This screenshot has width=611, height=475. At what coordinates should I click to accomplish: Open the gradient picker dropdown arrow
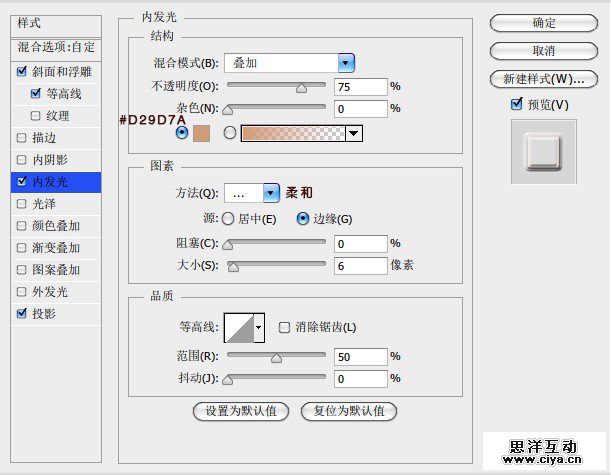point(354,133)
